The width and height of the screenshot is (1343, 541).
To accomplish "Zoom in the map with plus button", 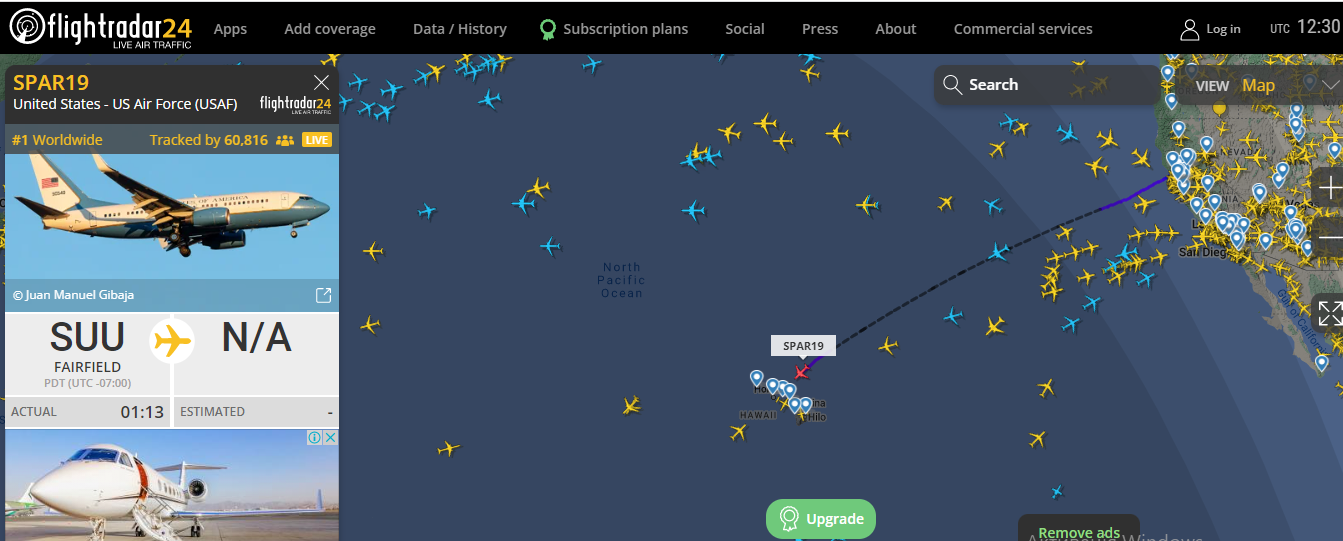I will tap(1330, 188).
